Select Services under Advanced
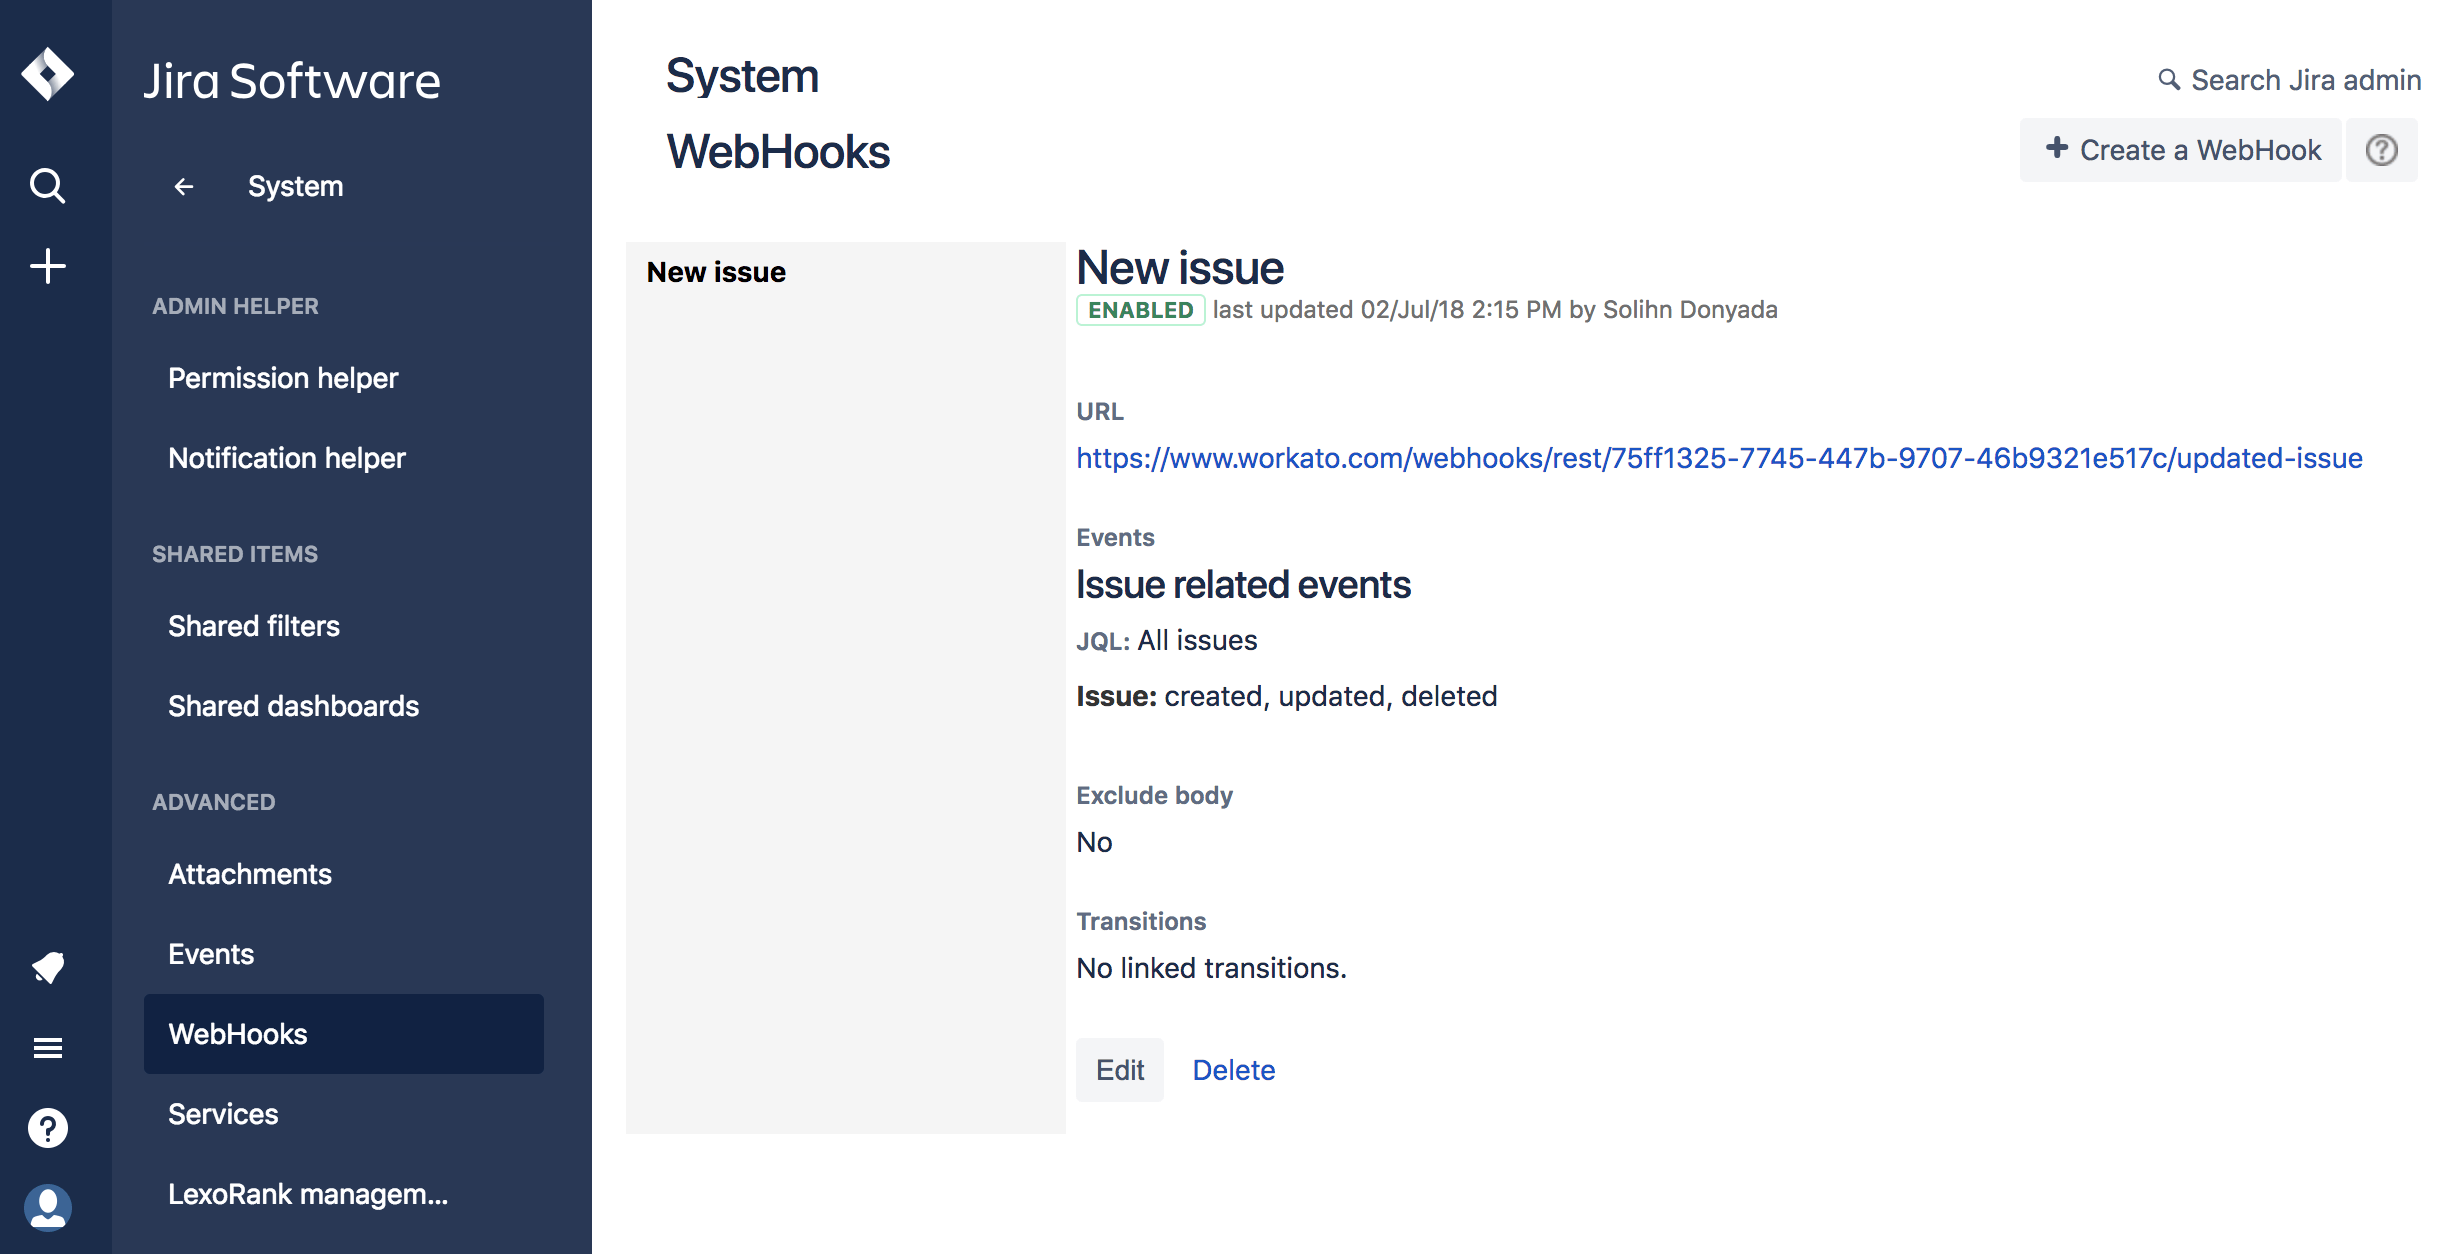The width and height of the screenshot is (2442, 1254). 223,1114
